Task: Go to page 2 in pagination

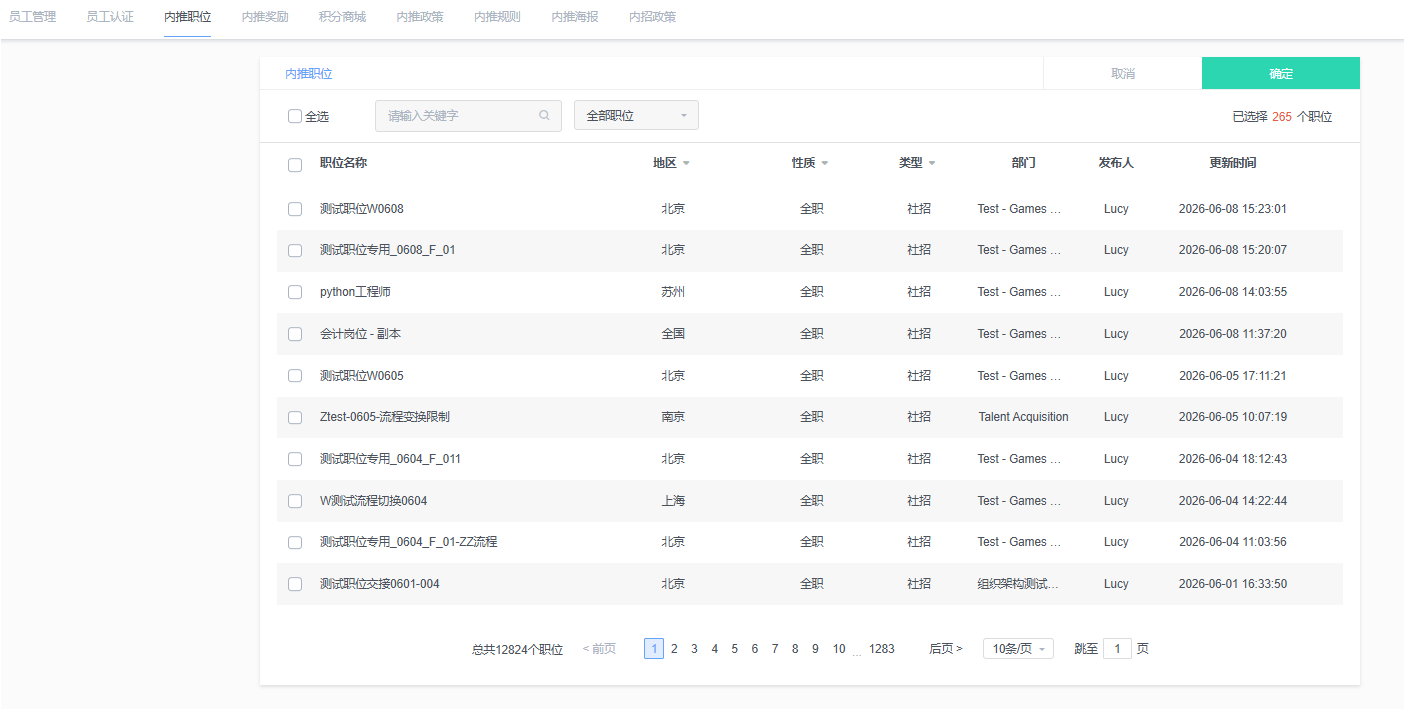Action: point(674,649)
